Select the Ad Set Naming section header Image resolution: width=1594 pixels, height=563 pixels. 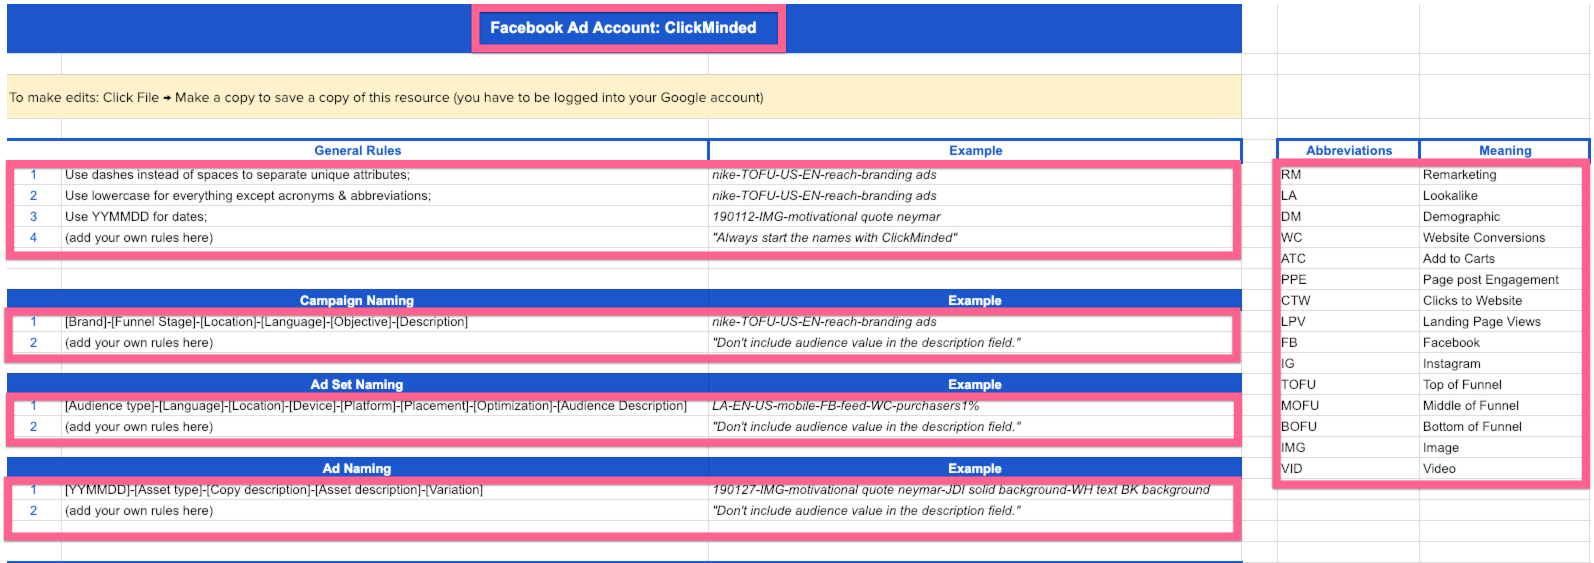(x=357, y=384)
